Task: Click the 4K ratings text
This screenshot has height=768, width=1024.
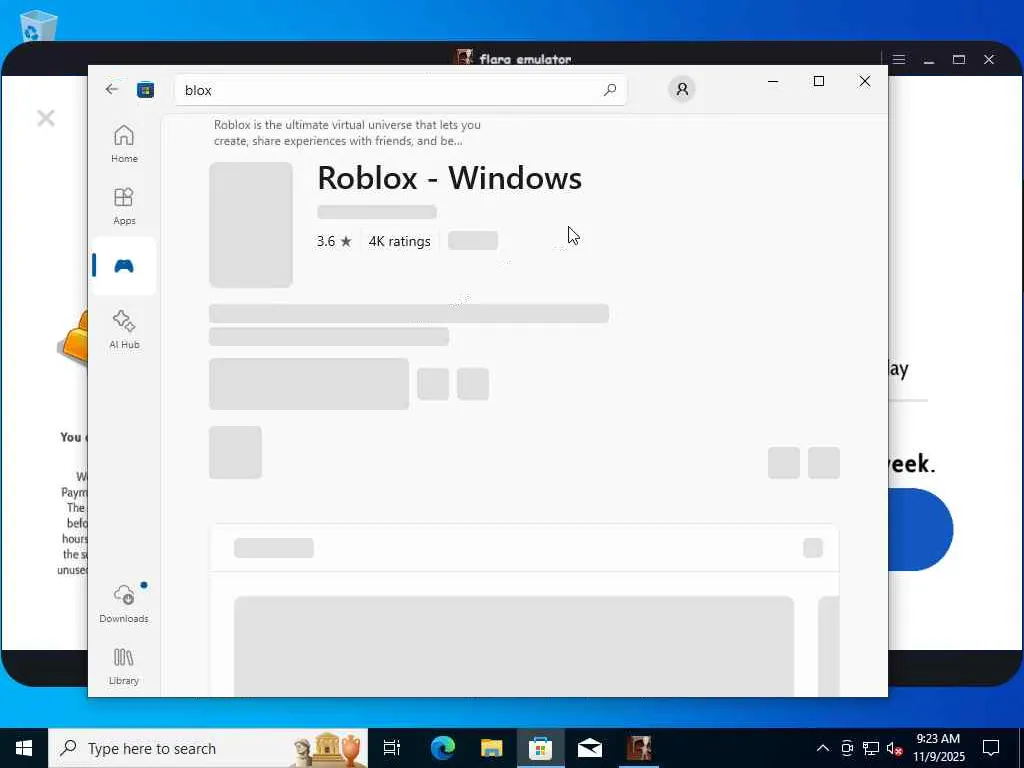Action: 400,241
